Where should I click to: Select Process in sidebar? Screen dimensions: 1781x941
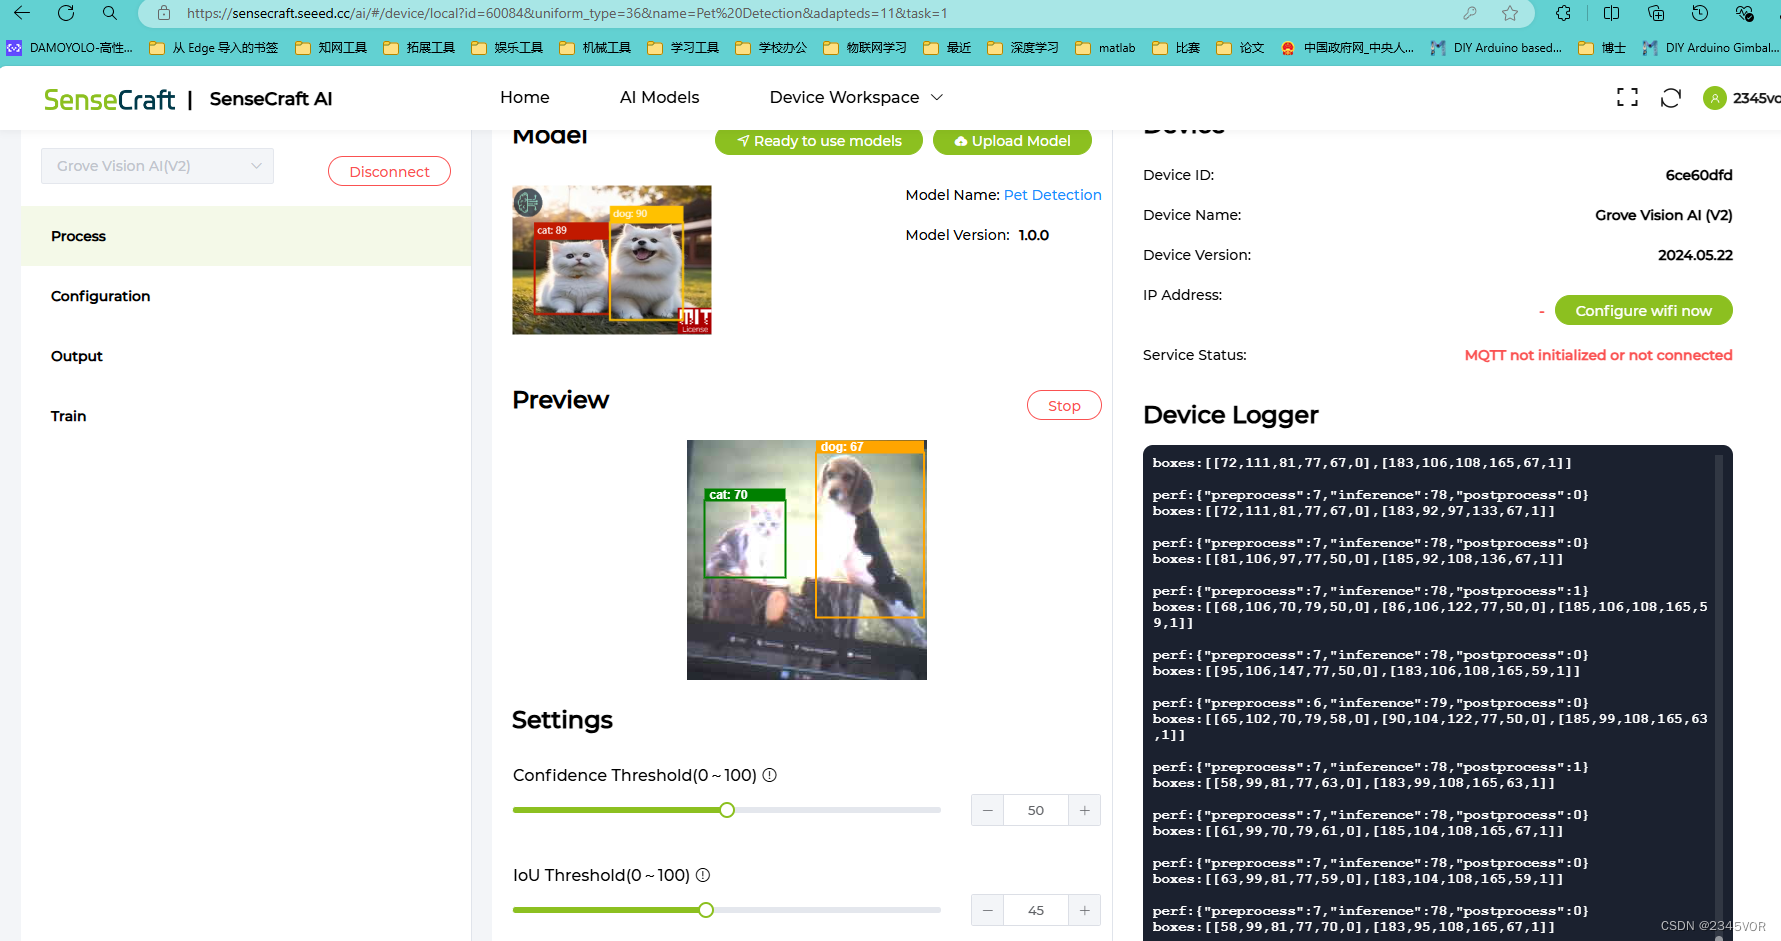tap(246, 236)
